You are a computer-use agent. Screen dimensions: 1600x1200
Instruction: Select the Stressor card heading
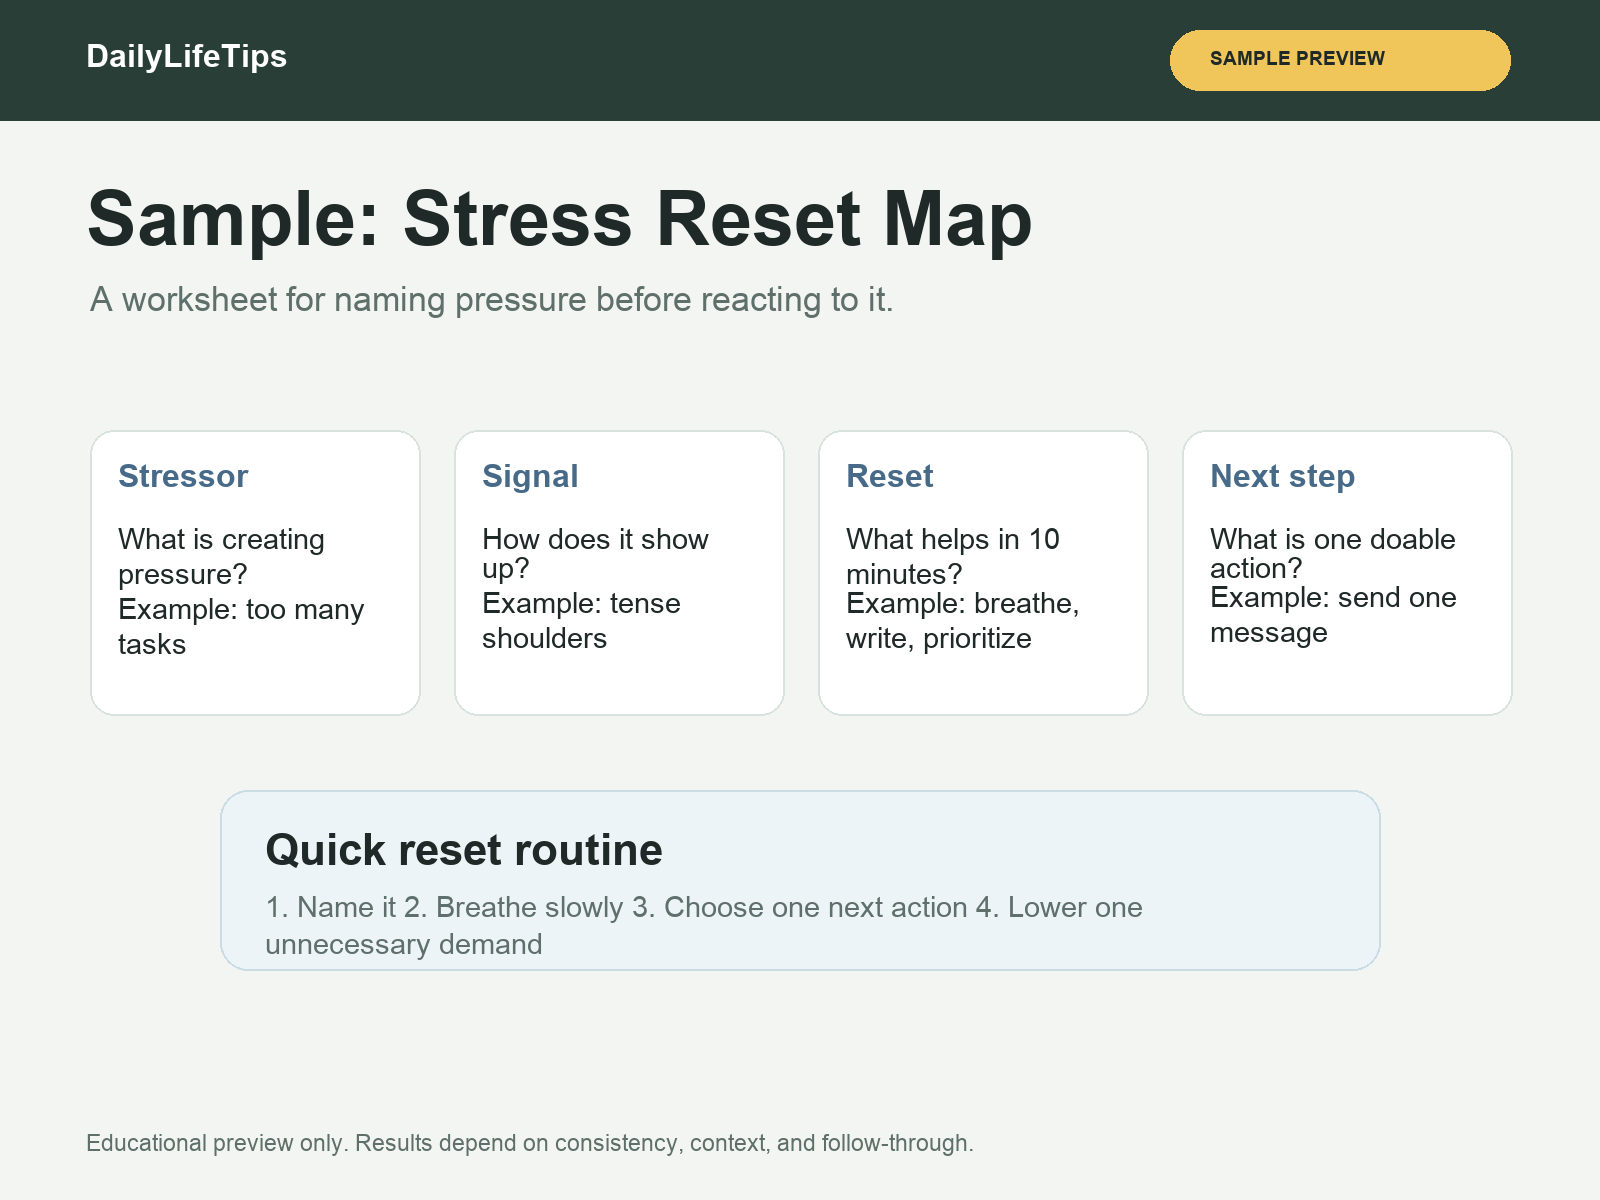click(x=183, y=476)
